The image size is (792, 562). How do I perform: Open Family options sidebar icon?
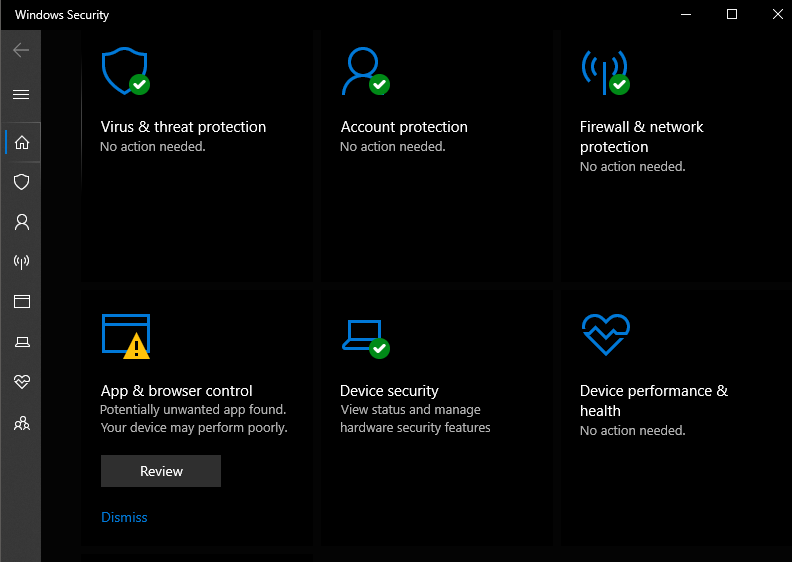tap(21, 423)
